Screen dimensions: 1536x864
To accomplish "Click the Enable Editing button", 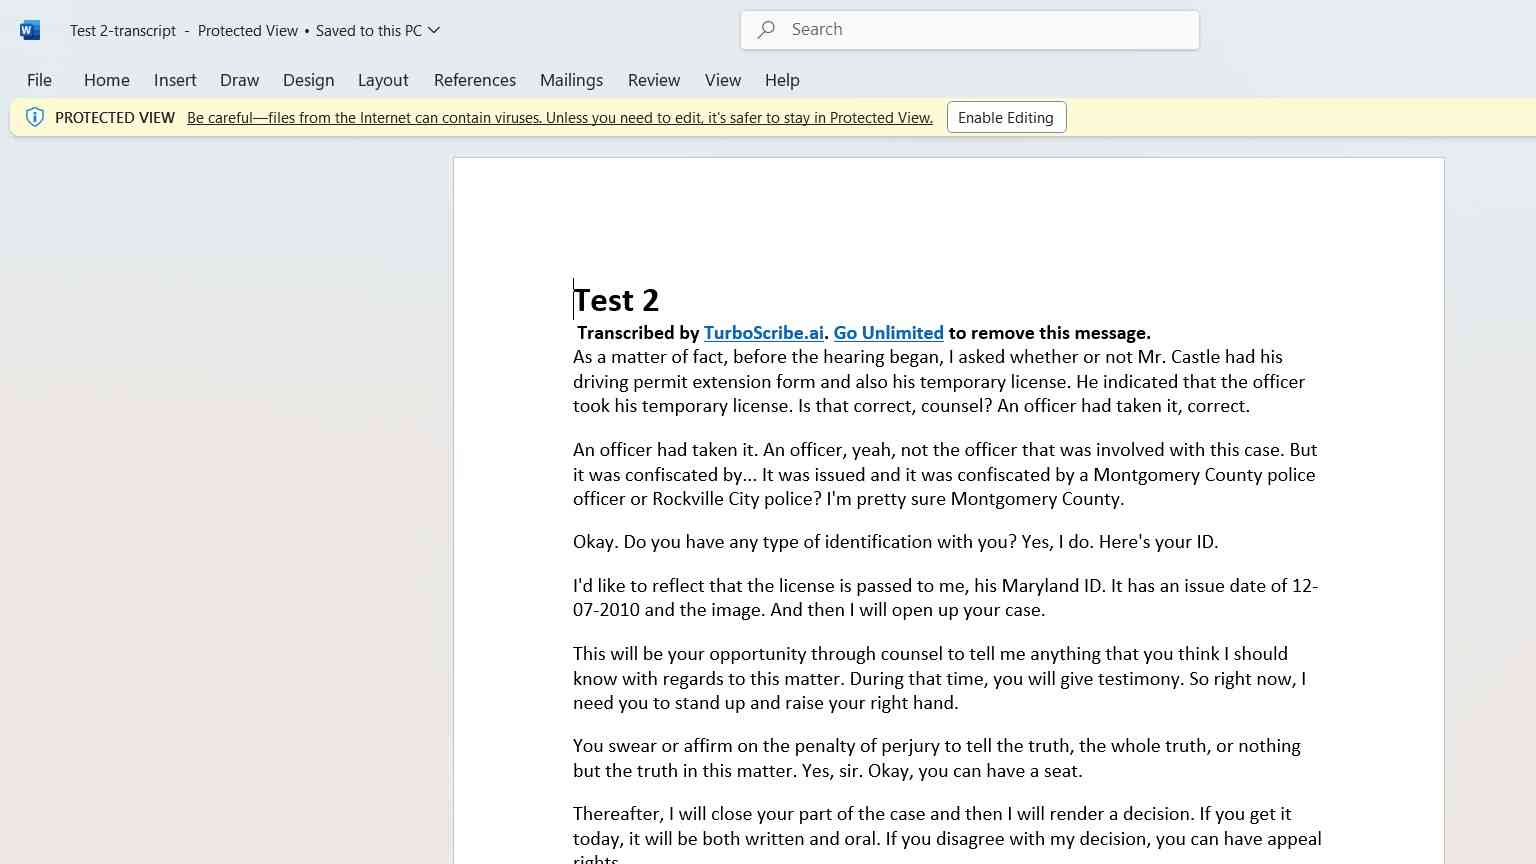I will pyautogui.click(x=1006, y=117).
